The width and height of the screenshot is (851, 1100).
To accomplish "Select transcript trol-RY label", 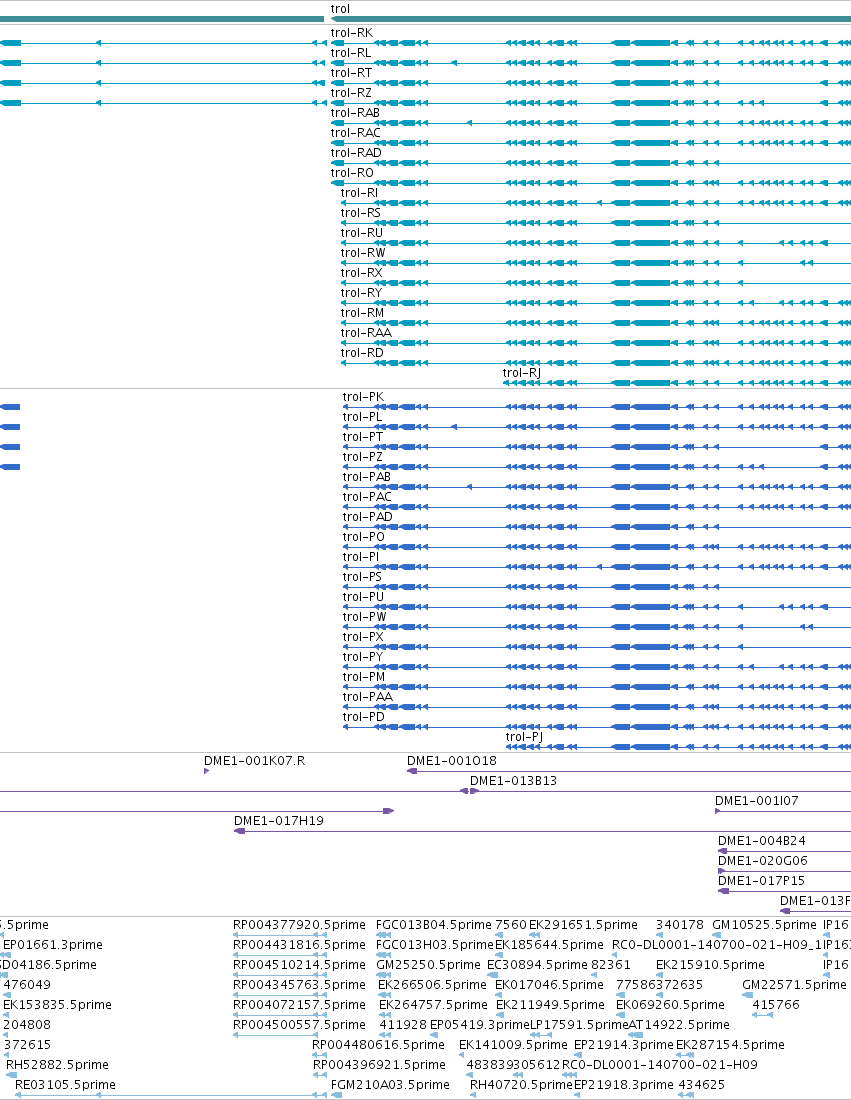I will [361, 293].
